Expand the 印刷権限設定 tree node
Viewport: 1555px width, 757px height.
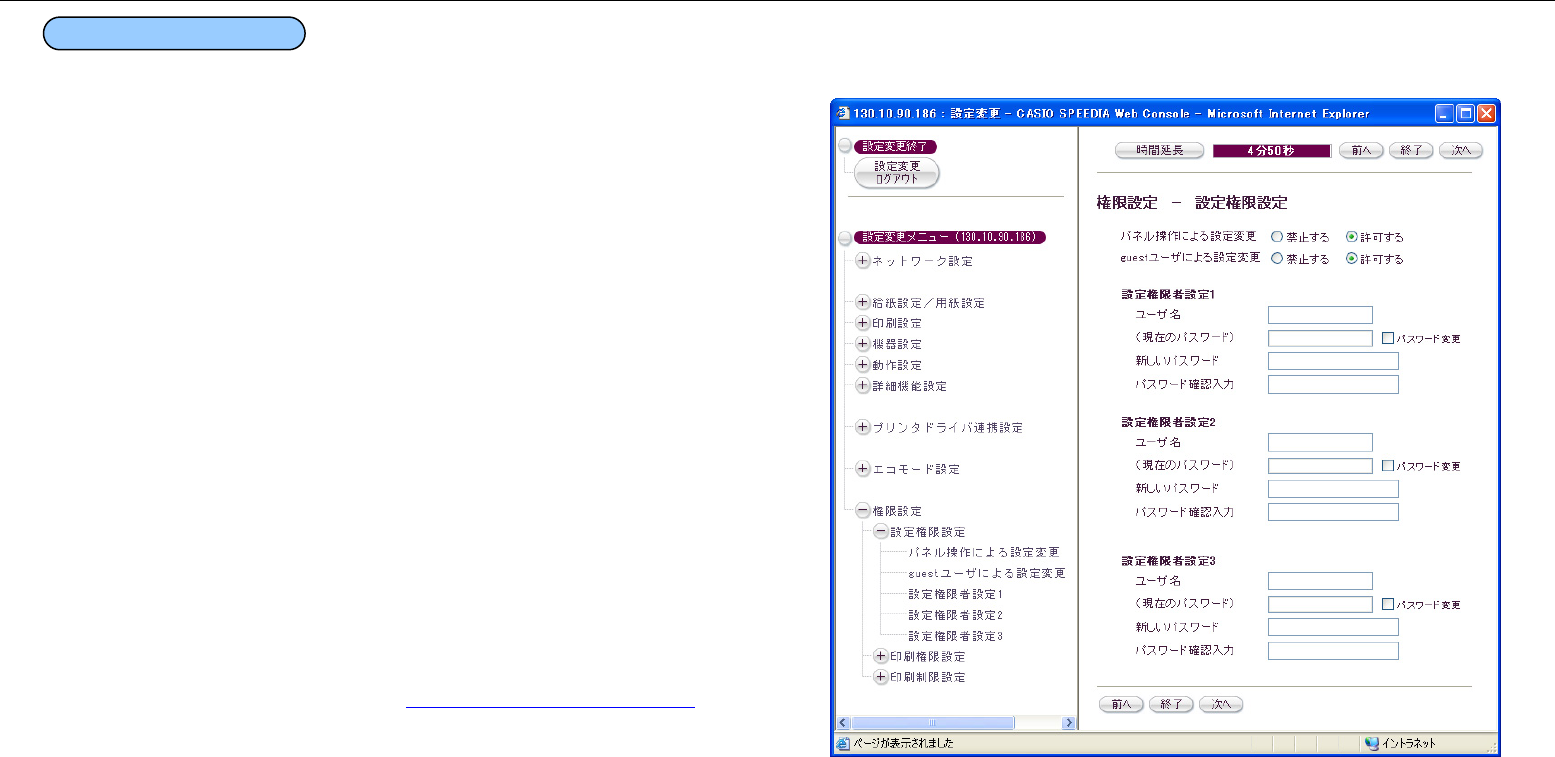(x=881, y=656)
